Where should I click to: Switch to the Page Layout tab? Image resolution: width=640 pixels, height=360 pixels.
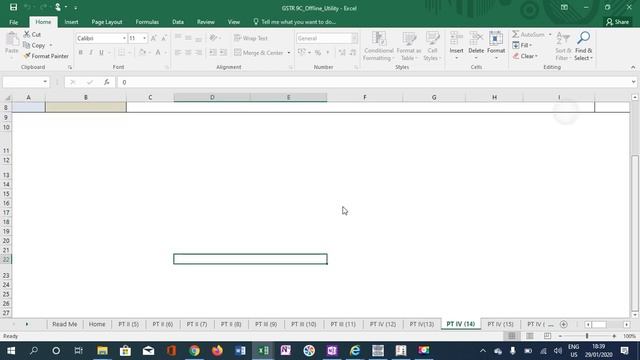107,22
